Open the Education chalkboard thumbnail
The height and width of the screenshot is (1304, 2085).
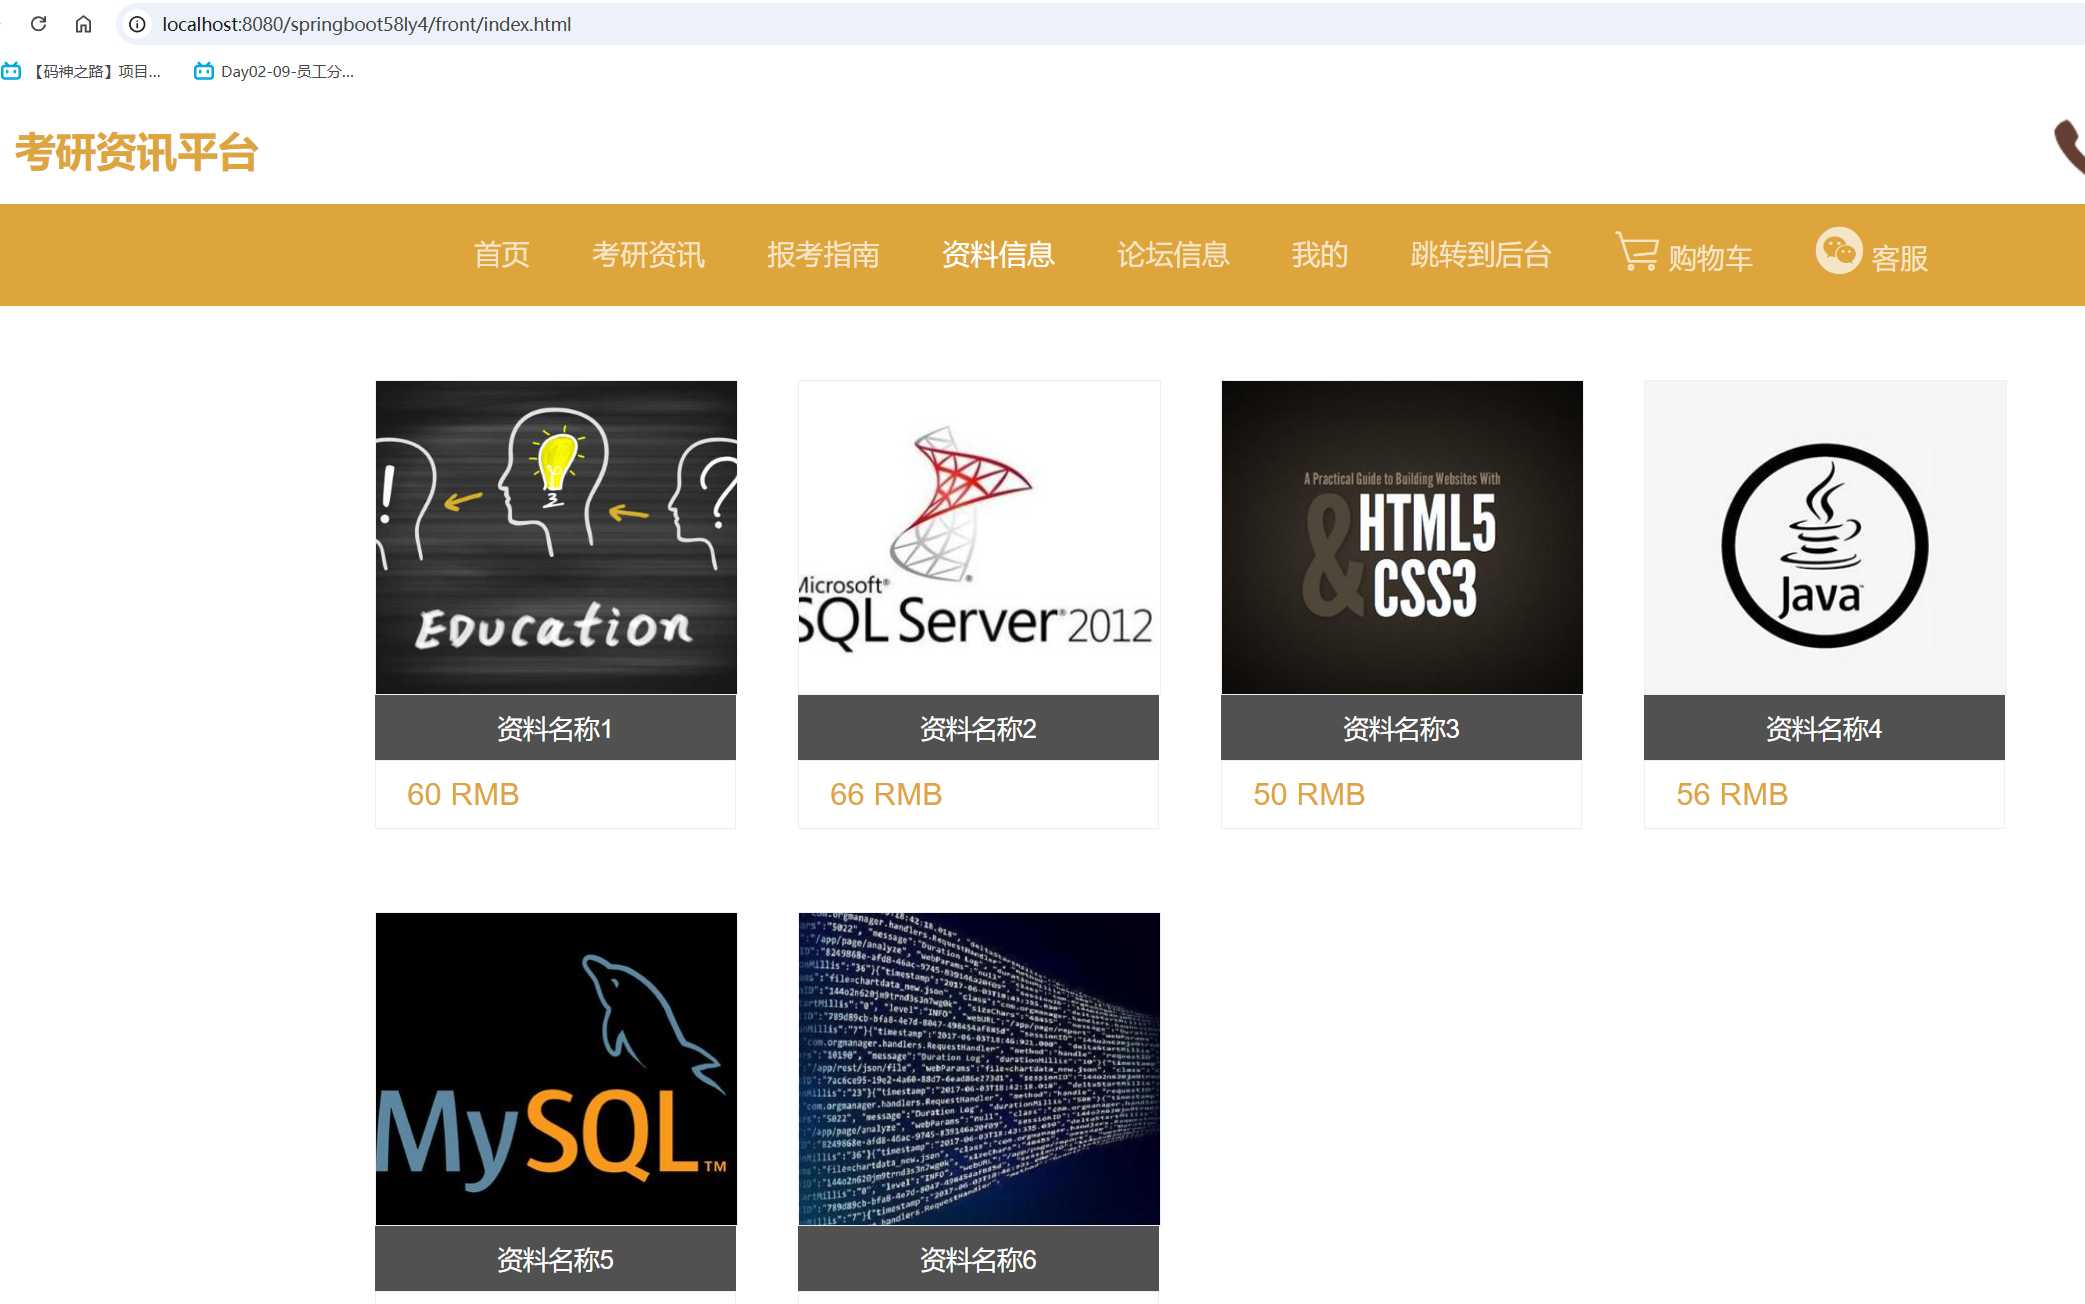[556, 537]
